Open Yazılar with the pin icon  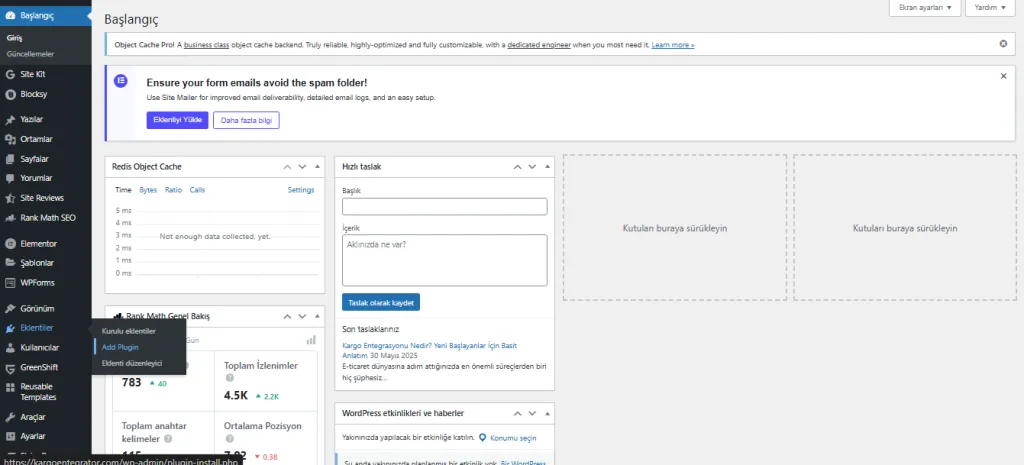[x=33, y=120]
